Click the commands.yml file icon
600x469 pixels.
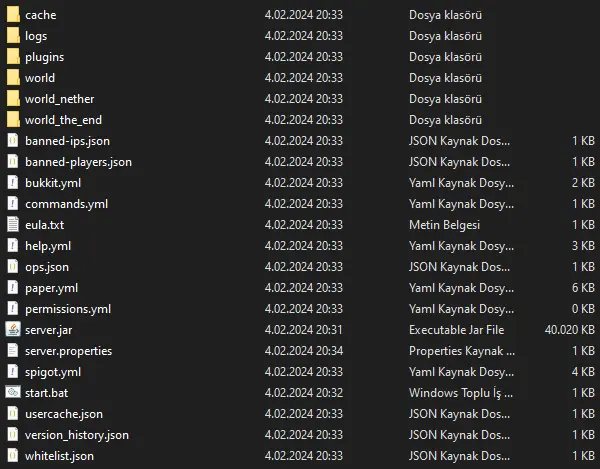[13, 204]
